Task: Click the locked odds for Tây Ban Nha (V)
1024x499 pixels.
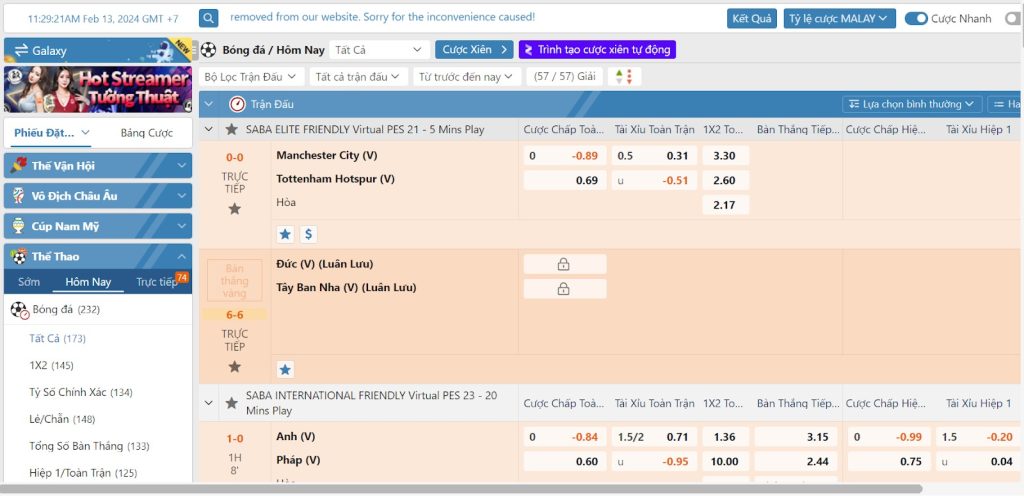Action: tap(565, 289)
